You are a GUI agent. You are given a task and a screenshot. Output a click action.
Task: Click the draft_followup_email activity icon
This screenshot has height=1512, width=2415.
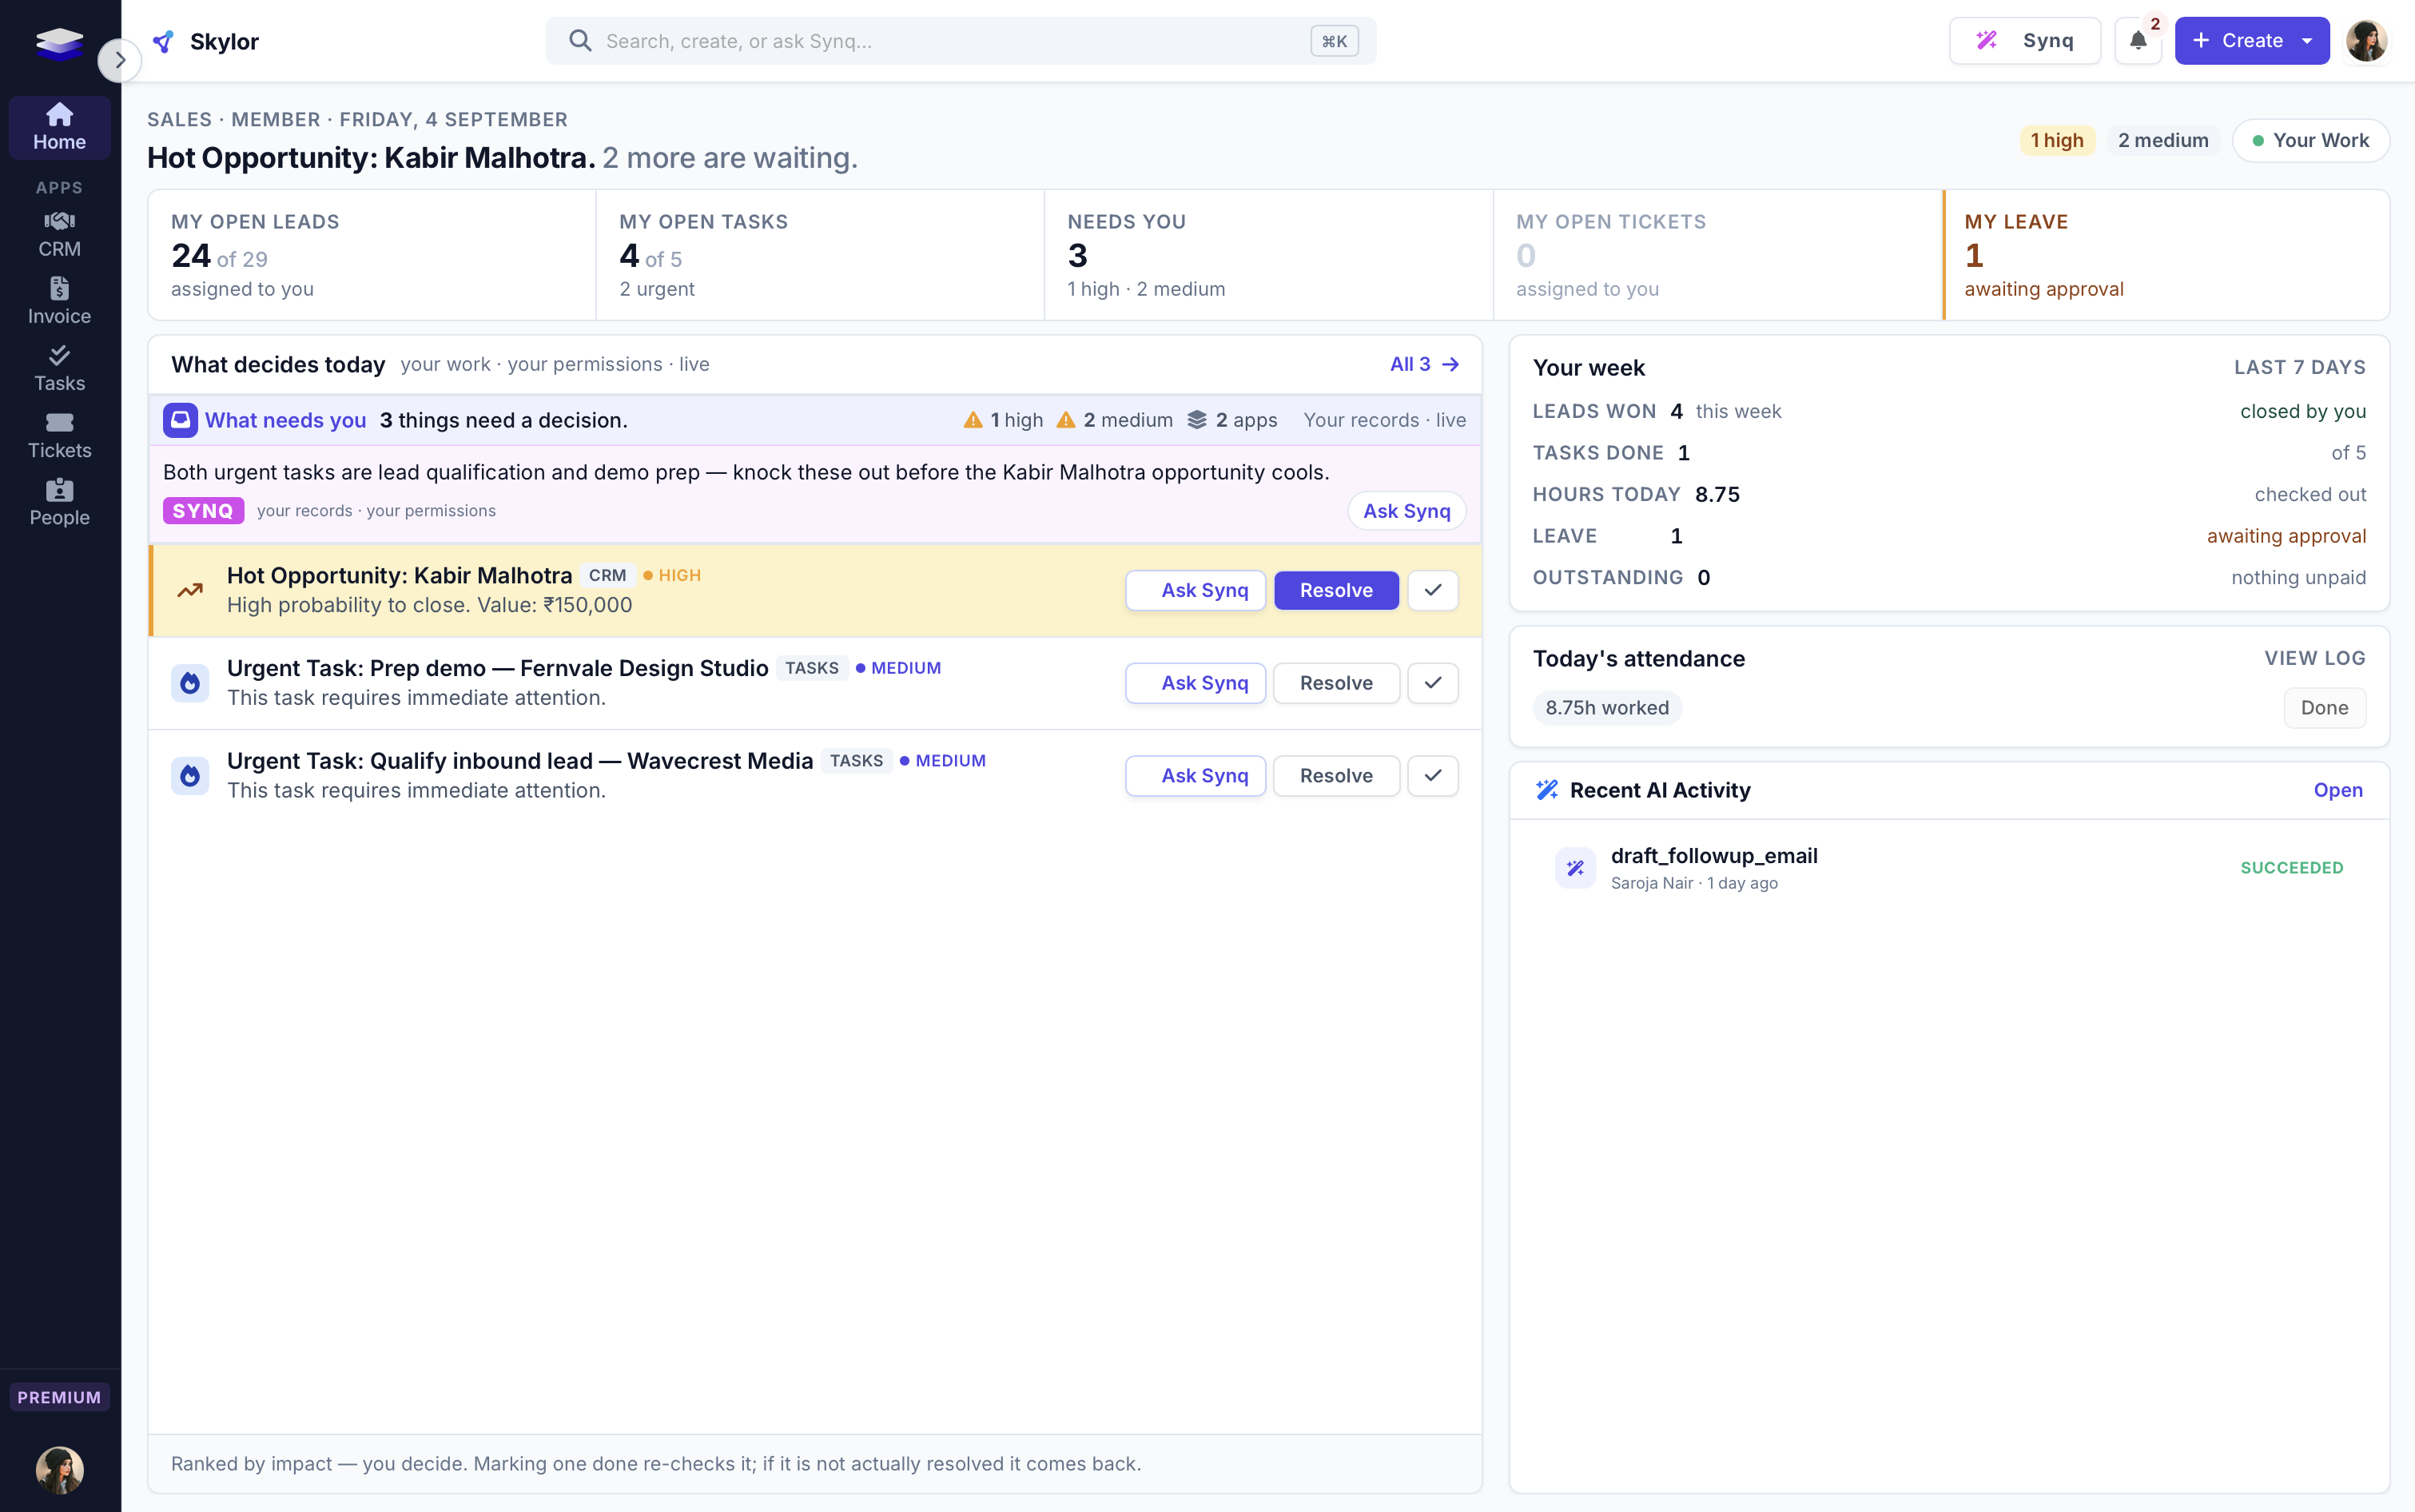coord(1575,868)
